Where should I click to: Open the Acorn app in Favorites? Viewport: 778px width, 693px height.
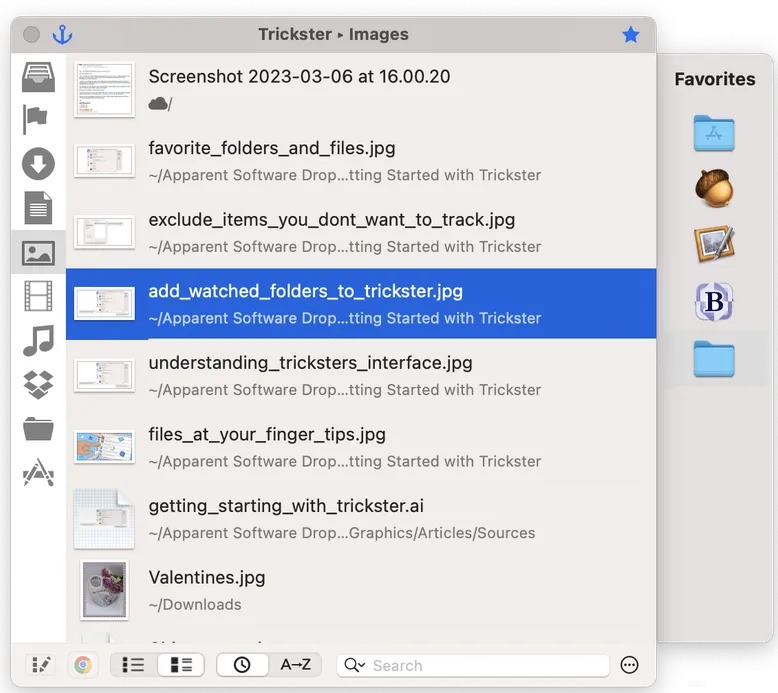click(x=714, y=188)
